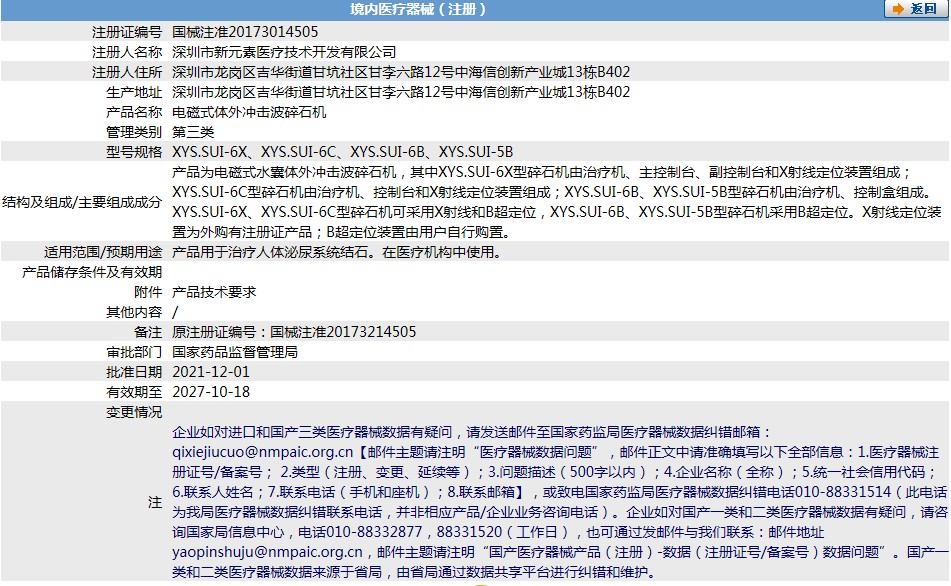Click the header title 境内医疗器械（注册）

pos(418,9)
